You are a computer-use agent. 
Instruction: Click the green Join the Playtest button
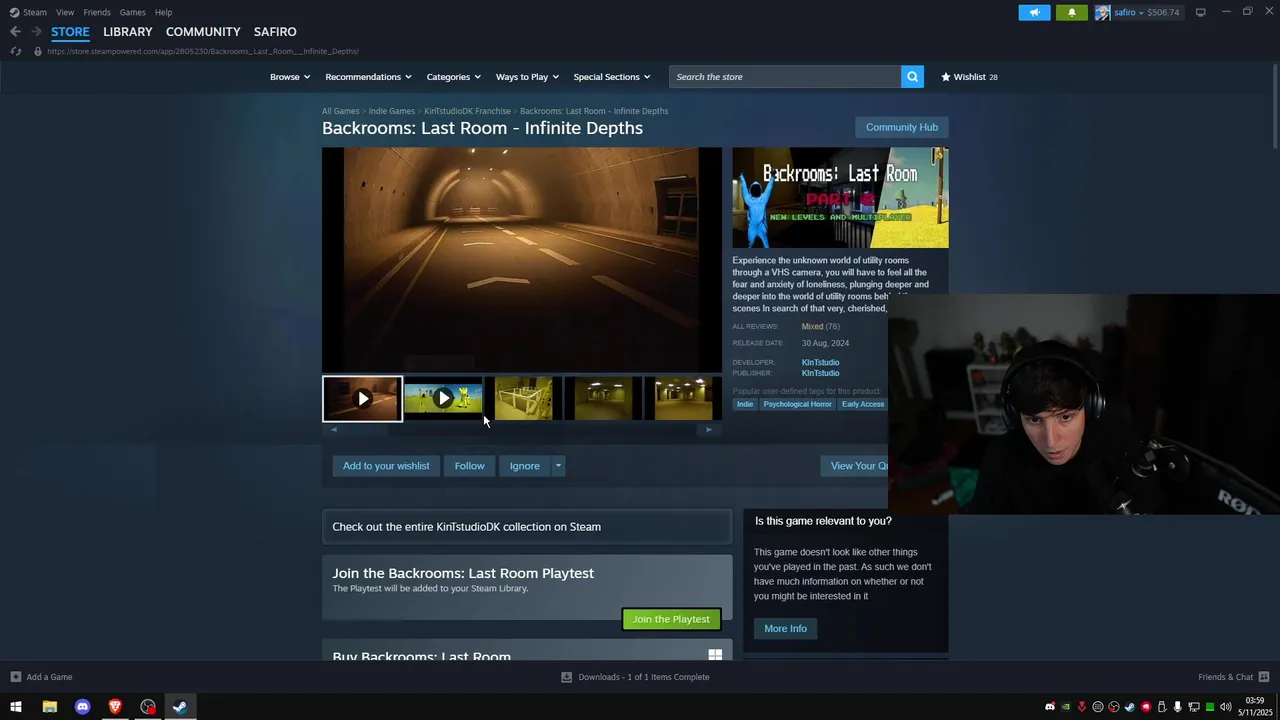pos(671,619)
